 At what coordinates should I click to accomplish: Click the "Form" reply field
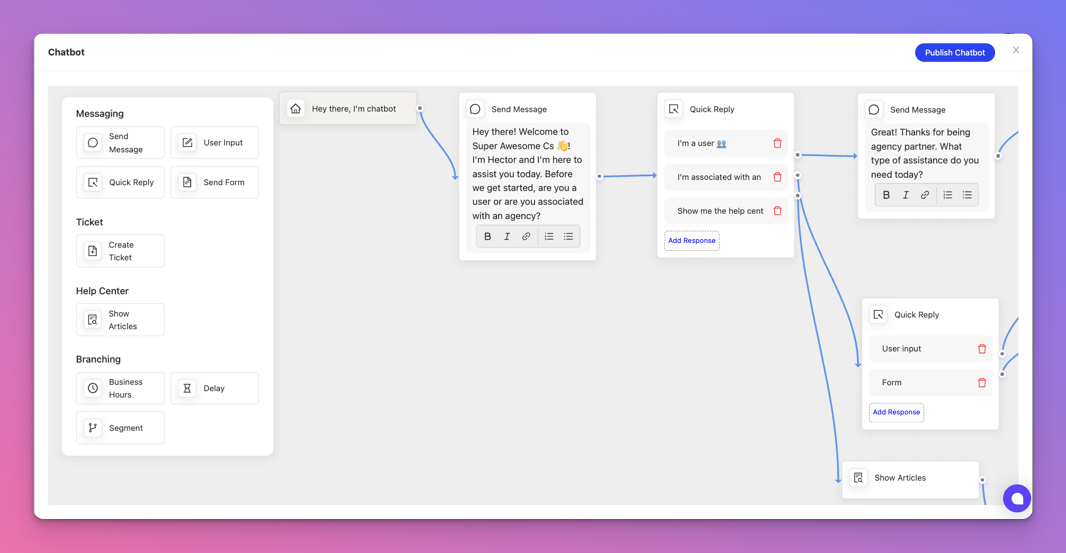(x=931, y=383)
